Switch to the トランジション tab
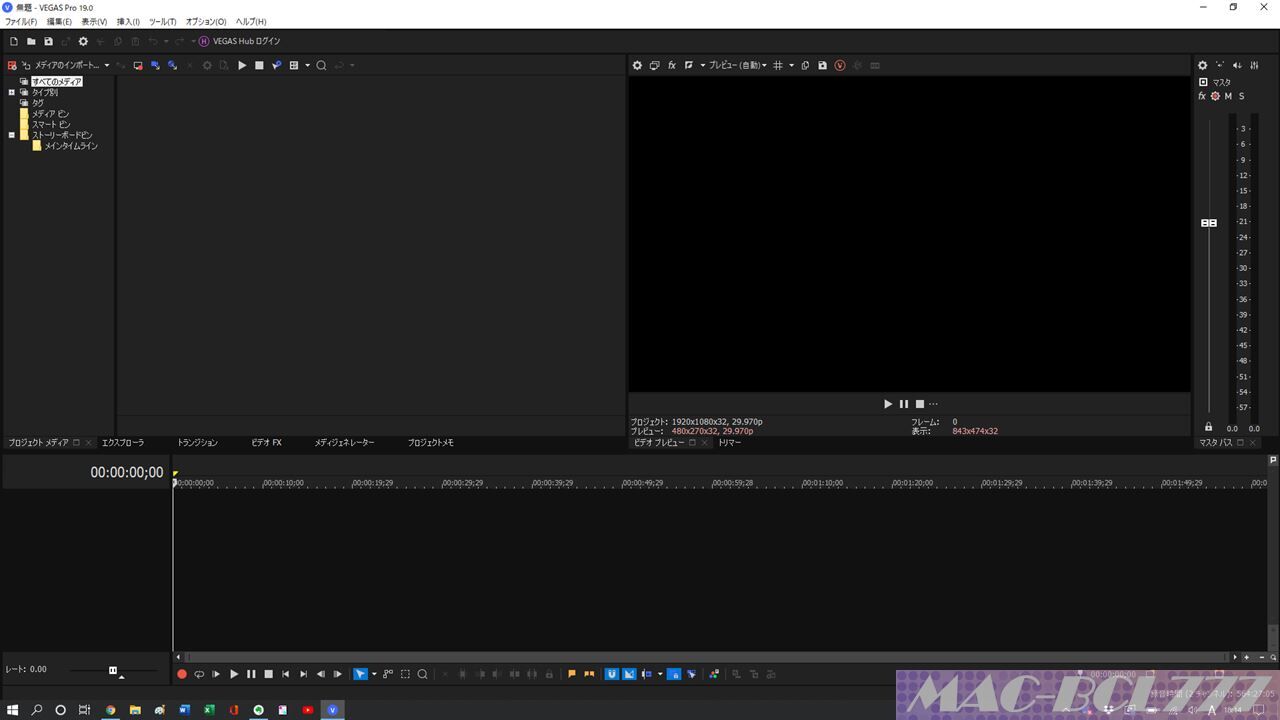This screenshot has height=720, width=1280. tap(197, 442)
